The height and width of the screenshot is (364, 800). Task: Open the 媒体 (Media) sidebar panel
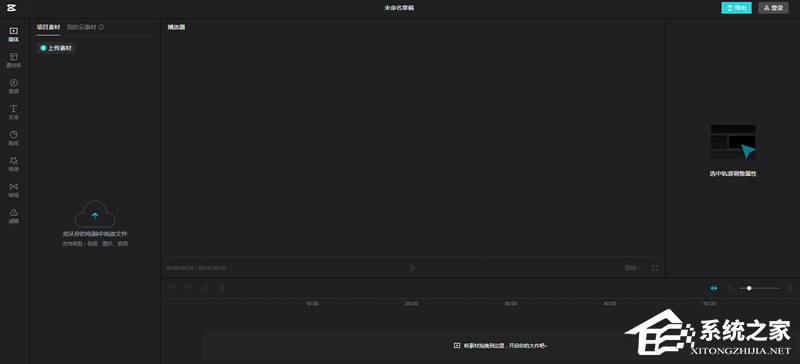(x=14, y=34)
